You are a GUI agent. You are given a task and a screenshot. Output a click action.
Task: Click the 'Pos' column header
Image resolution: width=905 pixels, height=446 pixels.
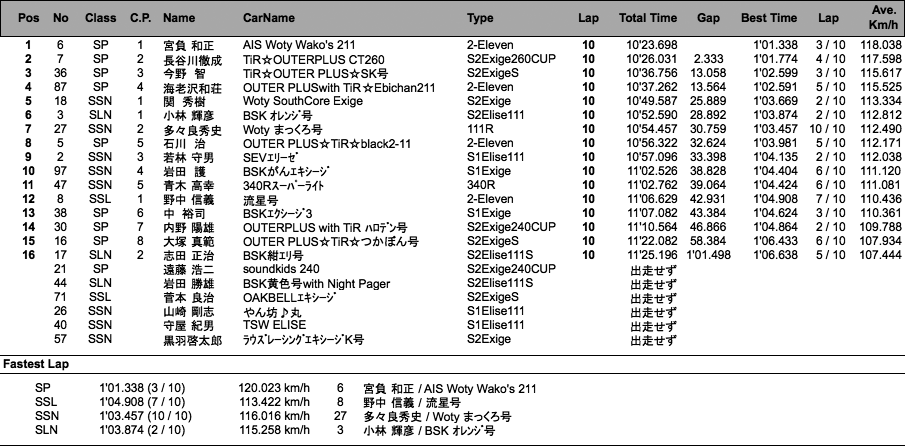pyautogui.click(x=29, y=18)
